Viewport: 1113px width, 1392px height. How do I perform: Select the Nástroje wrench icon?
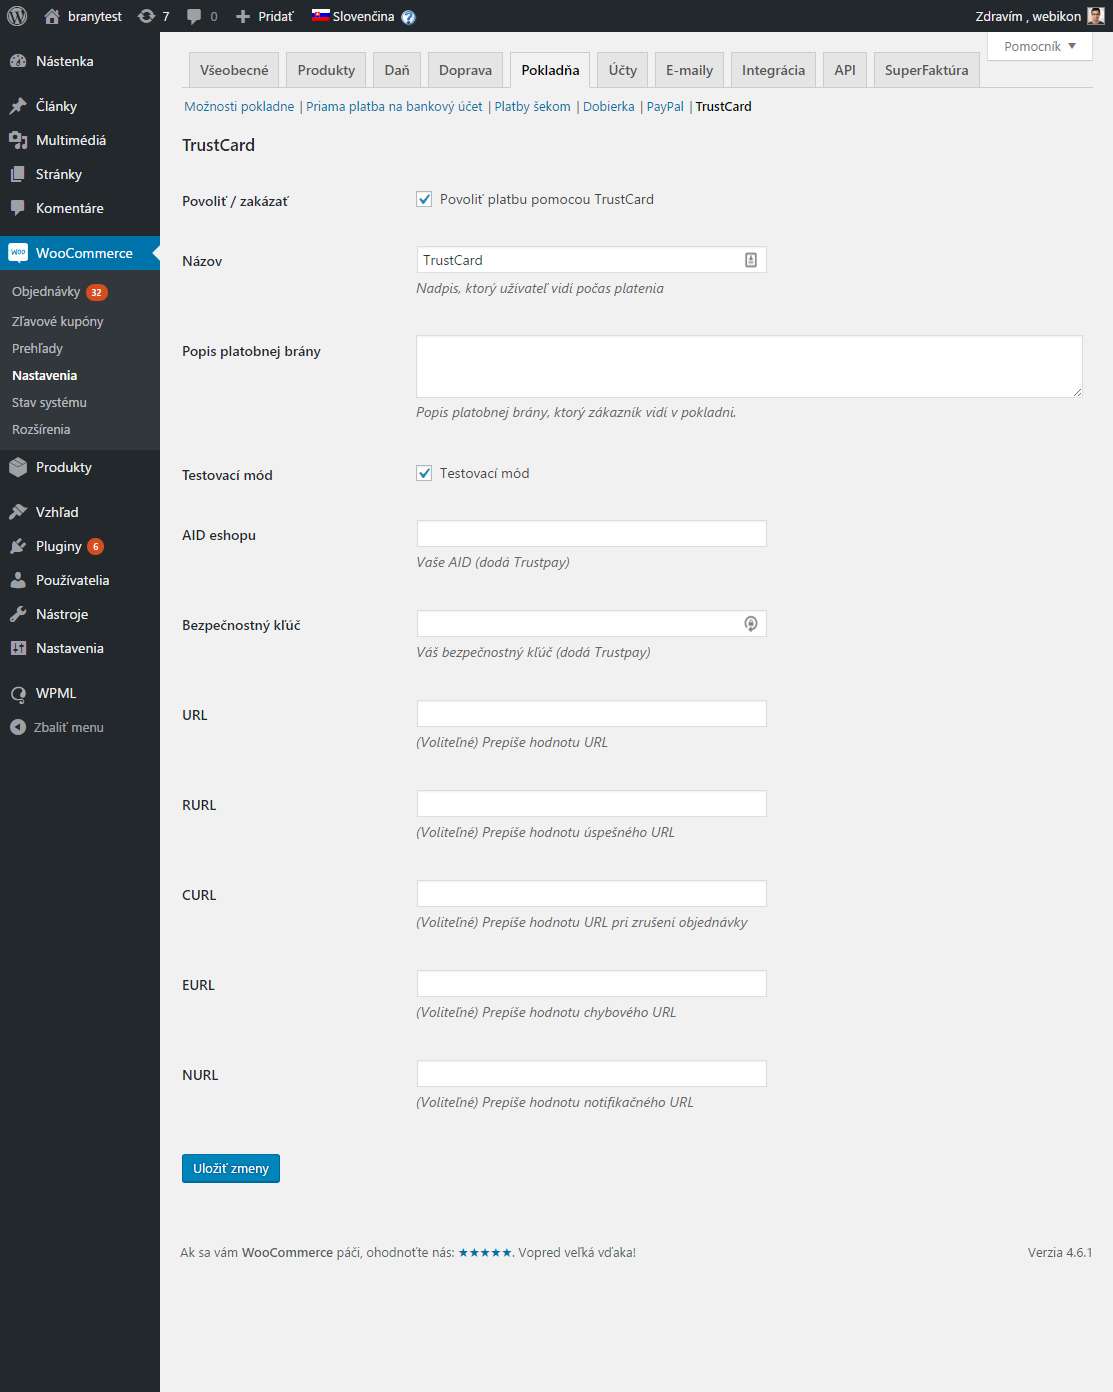coord(18,613)
